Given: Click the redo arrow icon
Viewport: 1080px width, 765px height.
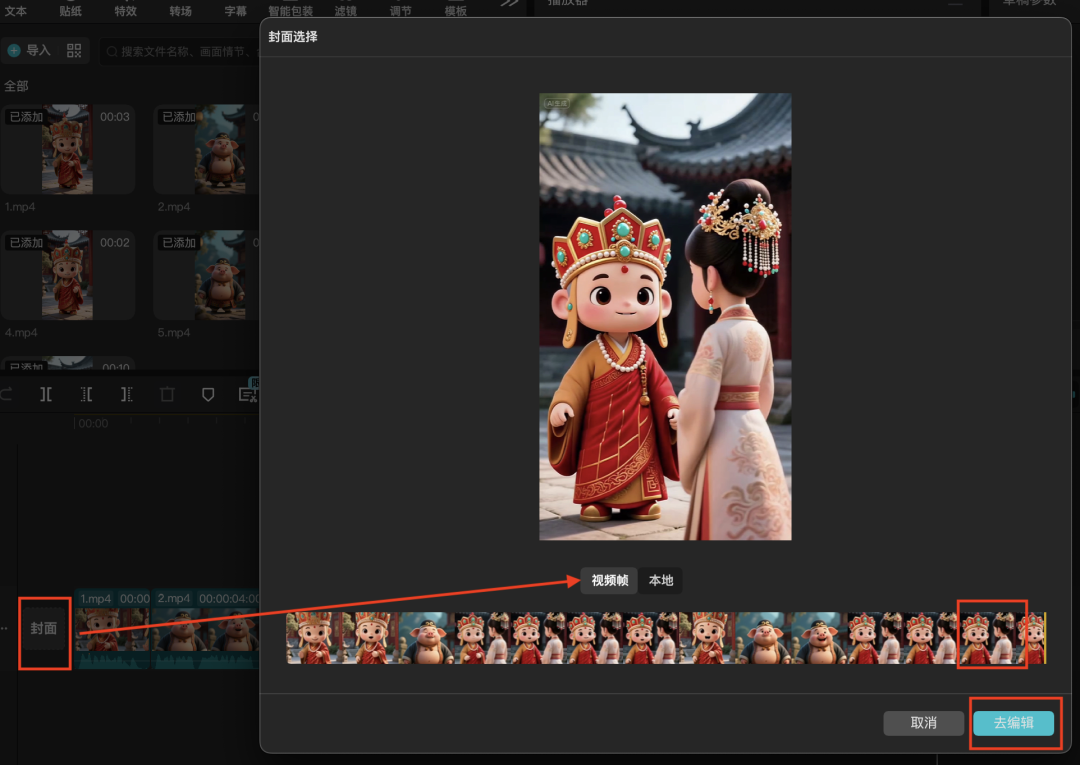Looking at the screenshot, I should coord(7,395).
